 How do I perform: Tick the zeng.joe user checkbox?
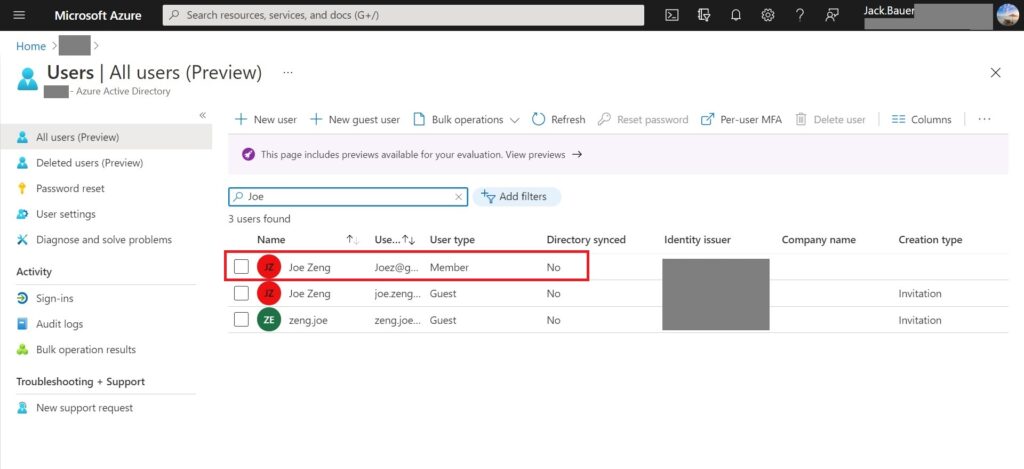[241, 320]
